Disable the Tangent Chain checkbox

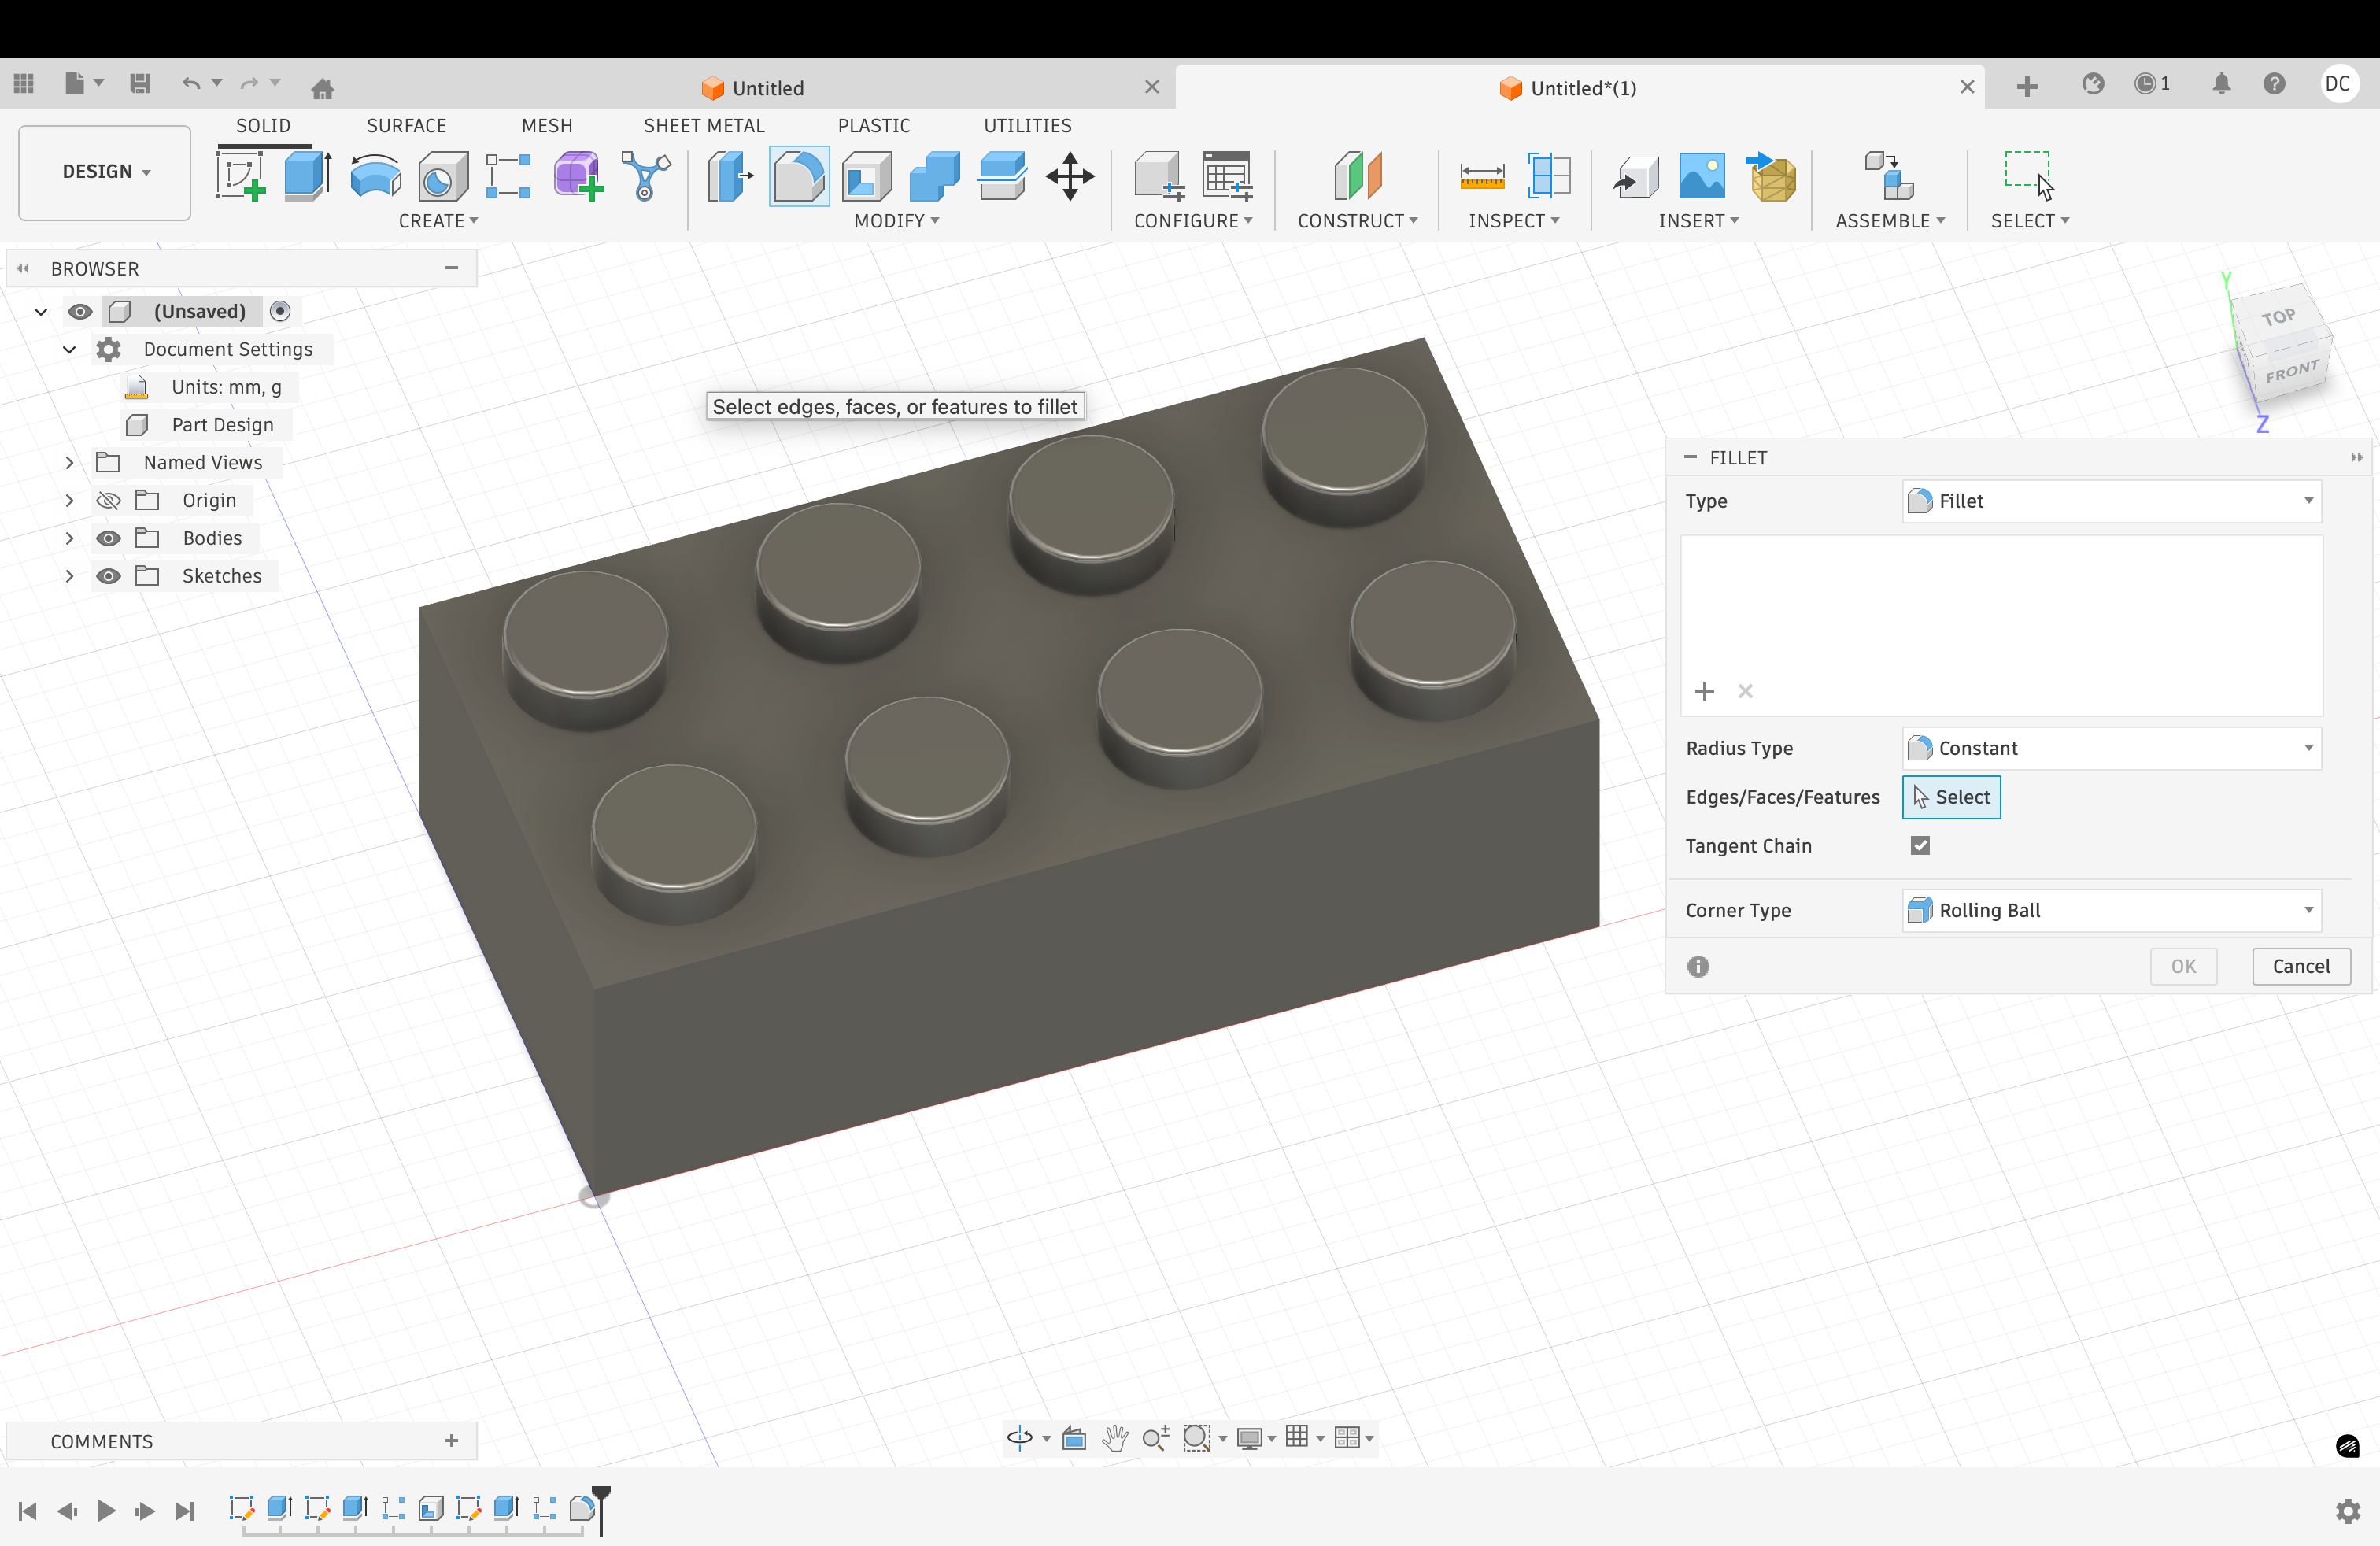tap(1921, 845)
